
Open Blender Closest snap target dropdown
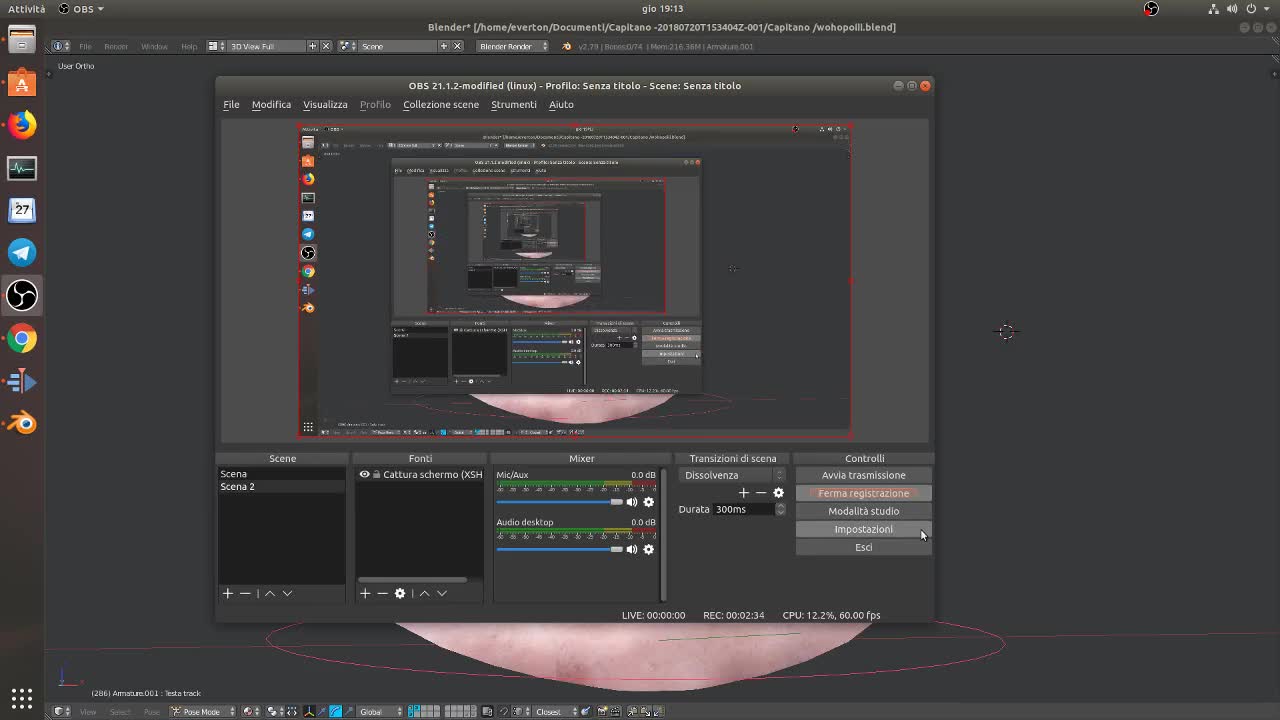[x=552, y=711]
